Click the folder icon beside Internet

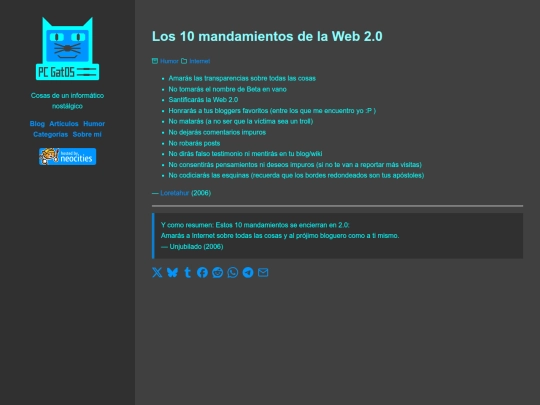coord(184,61)
